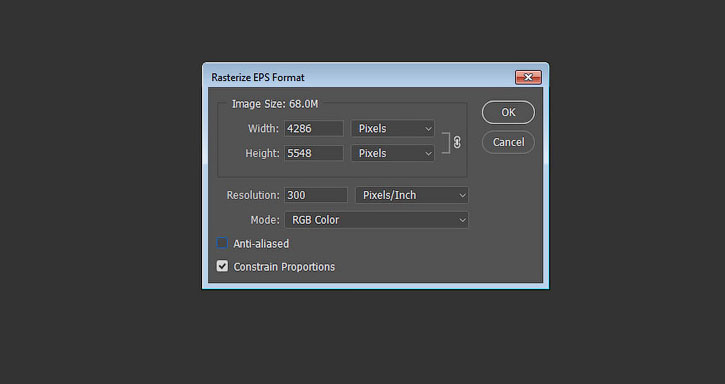This screenshot has width=725, height=384.
Task: Click the Width label
Action: pyautogui.click(x=263, y=129)
